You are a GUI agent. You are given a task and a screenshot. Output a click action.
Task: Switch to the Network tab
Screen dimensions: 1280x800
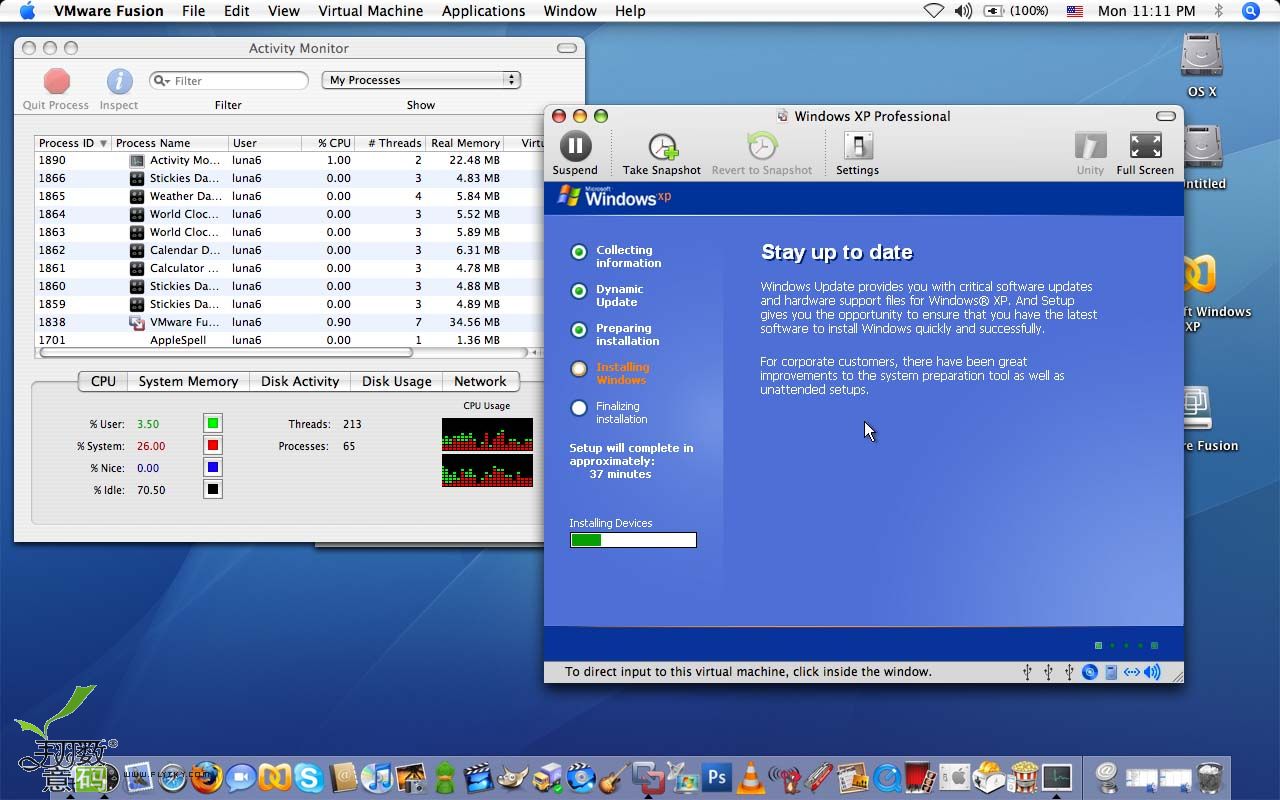[480, 381]
